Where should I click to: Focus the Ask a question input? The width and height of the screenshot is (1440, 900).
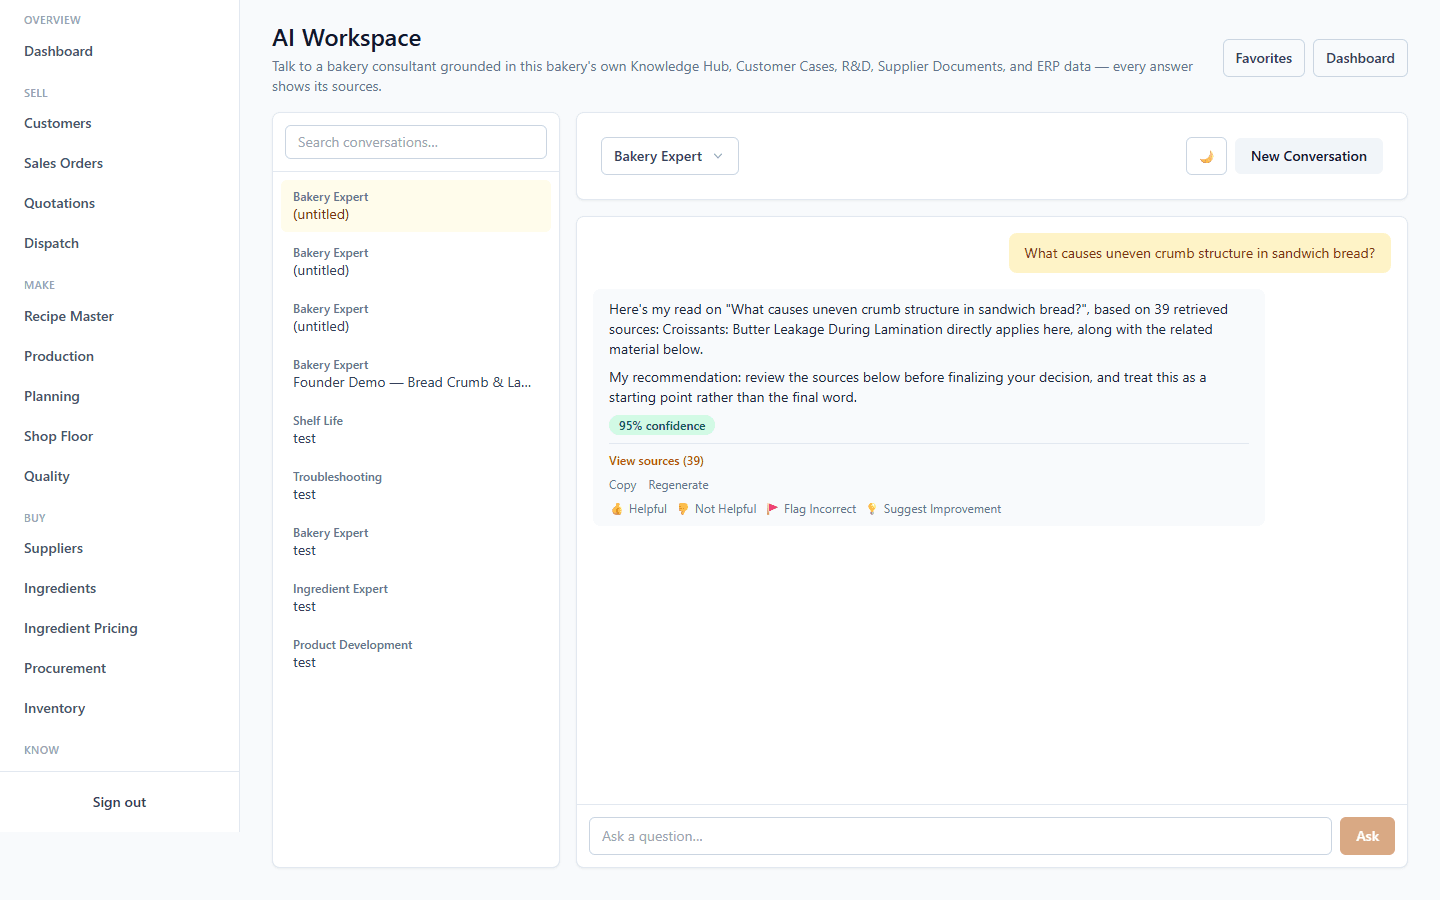click(x=960, y=836)
